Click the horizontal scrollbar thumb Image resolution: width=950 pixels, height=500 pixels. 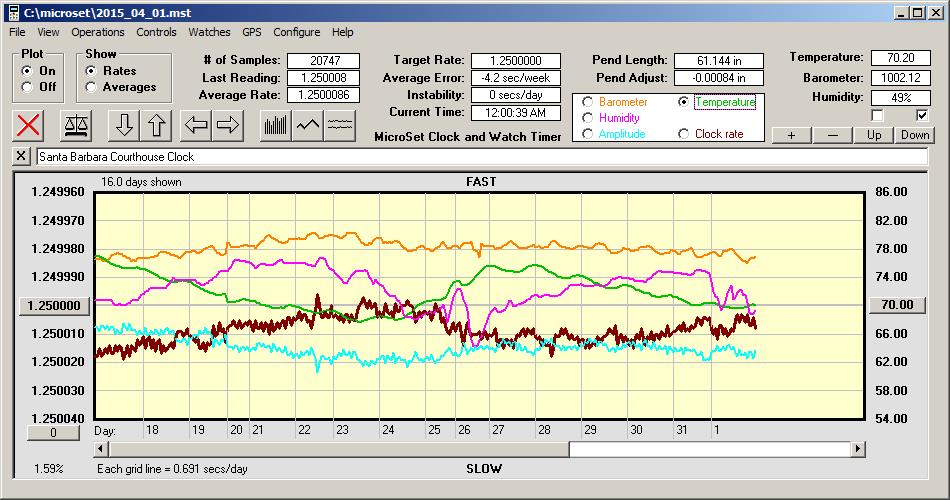(x=339, y=449)
